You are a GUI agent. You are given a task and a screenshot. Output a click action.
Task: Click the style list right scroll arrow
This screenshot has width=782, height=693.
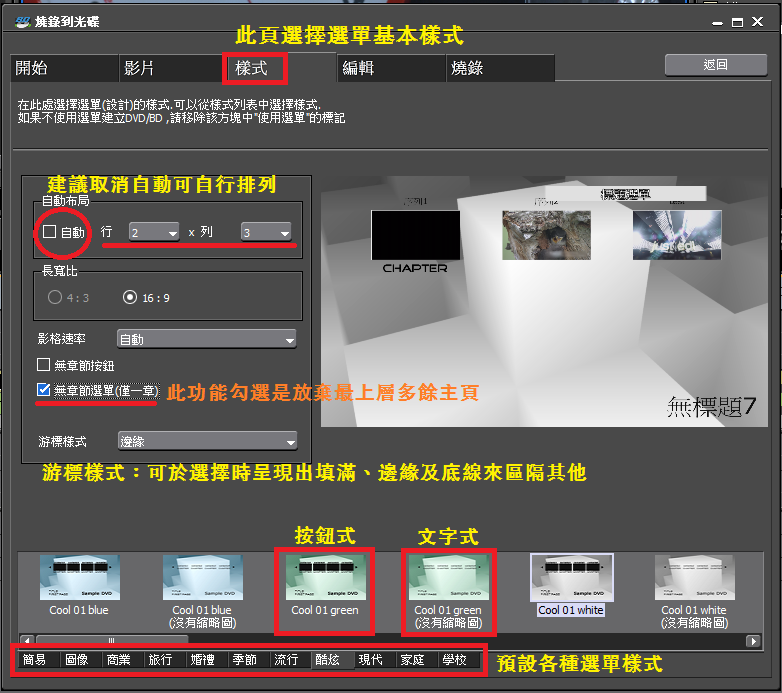(754, 640)
